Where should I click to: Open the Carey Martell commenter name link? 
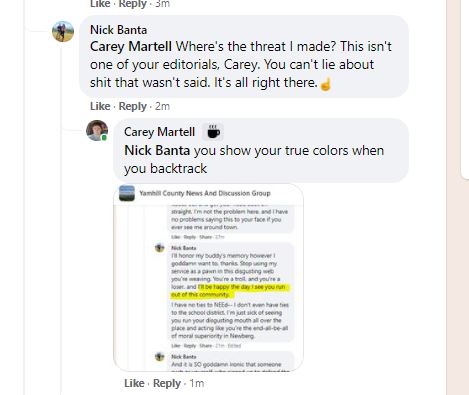159,132
